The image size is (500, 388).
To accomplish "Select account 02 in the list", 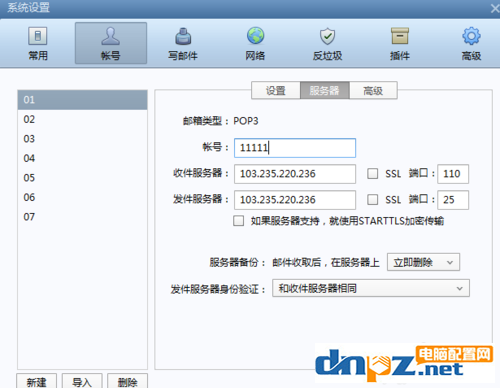I will [82, 119].
